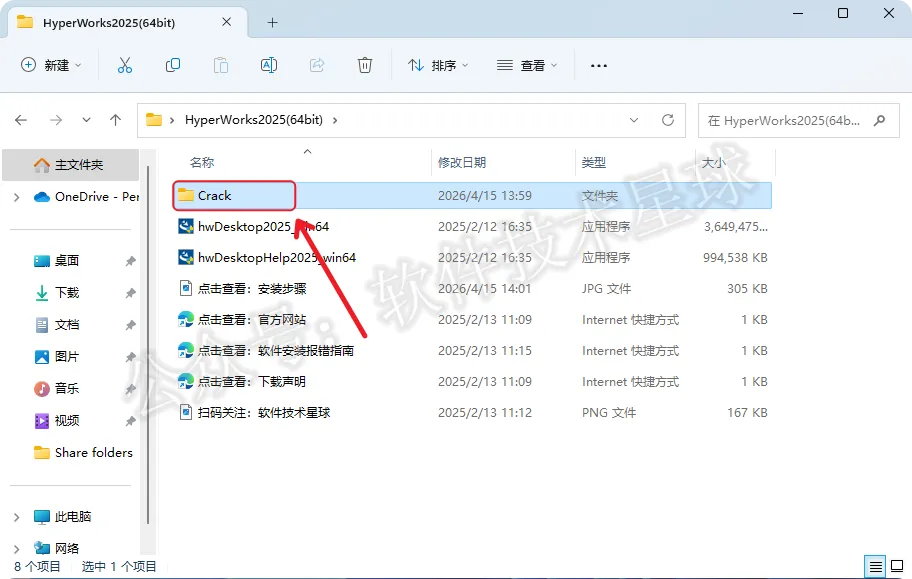Click the 167 KB size value
This screenshot has width=912, height=579.
(747, 413)
